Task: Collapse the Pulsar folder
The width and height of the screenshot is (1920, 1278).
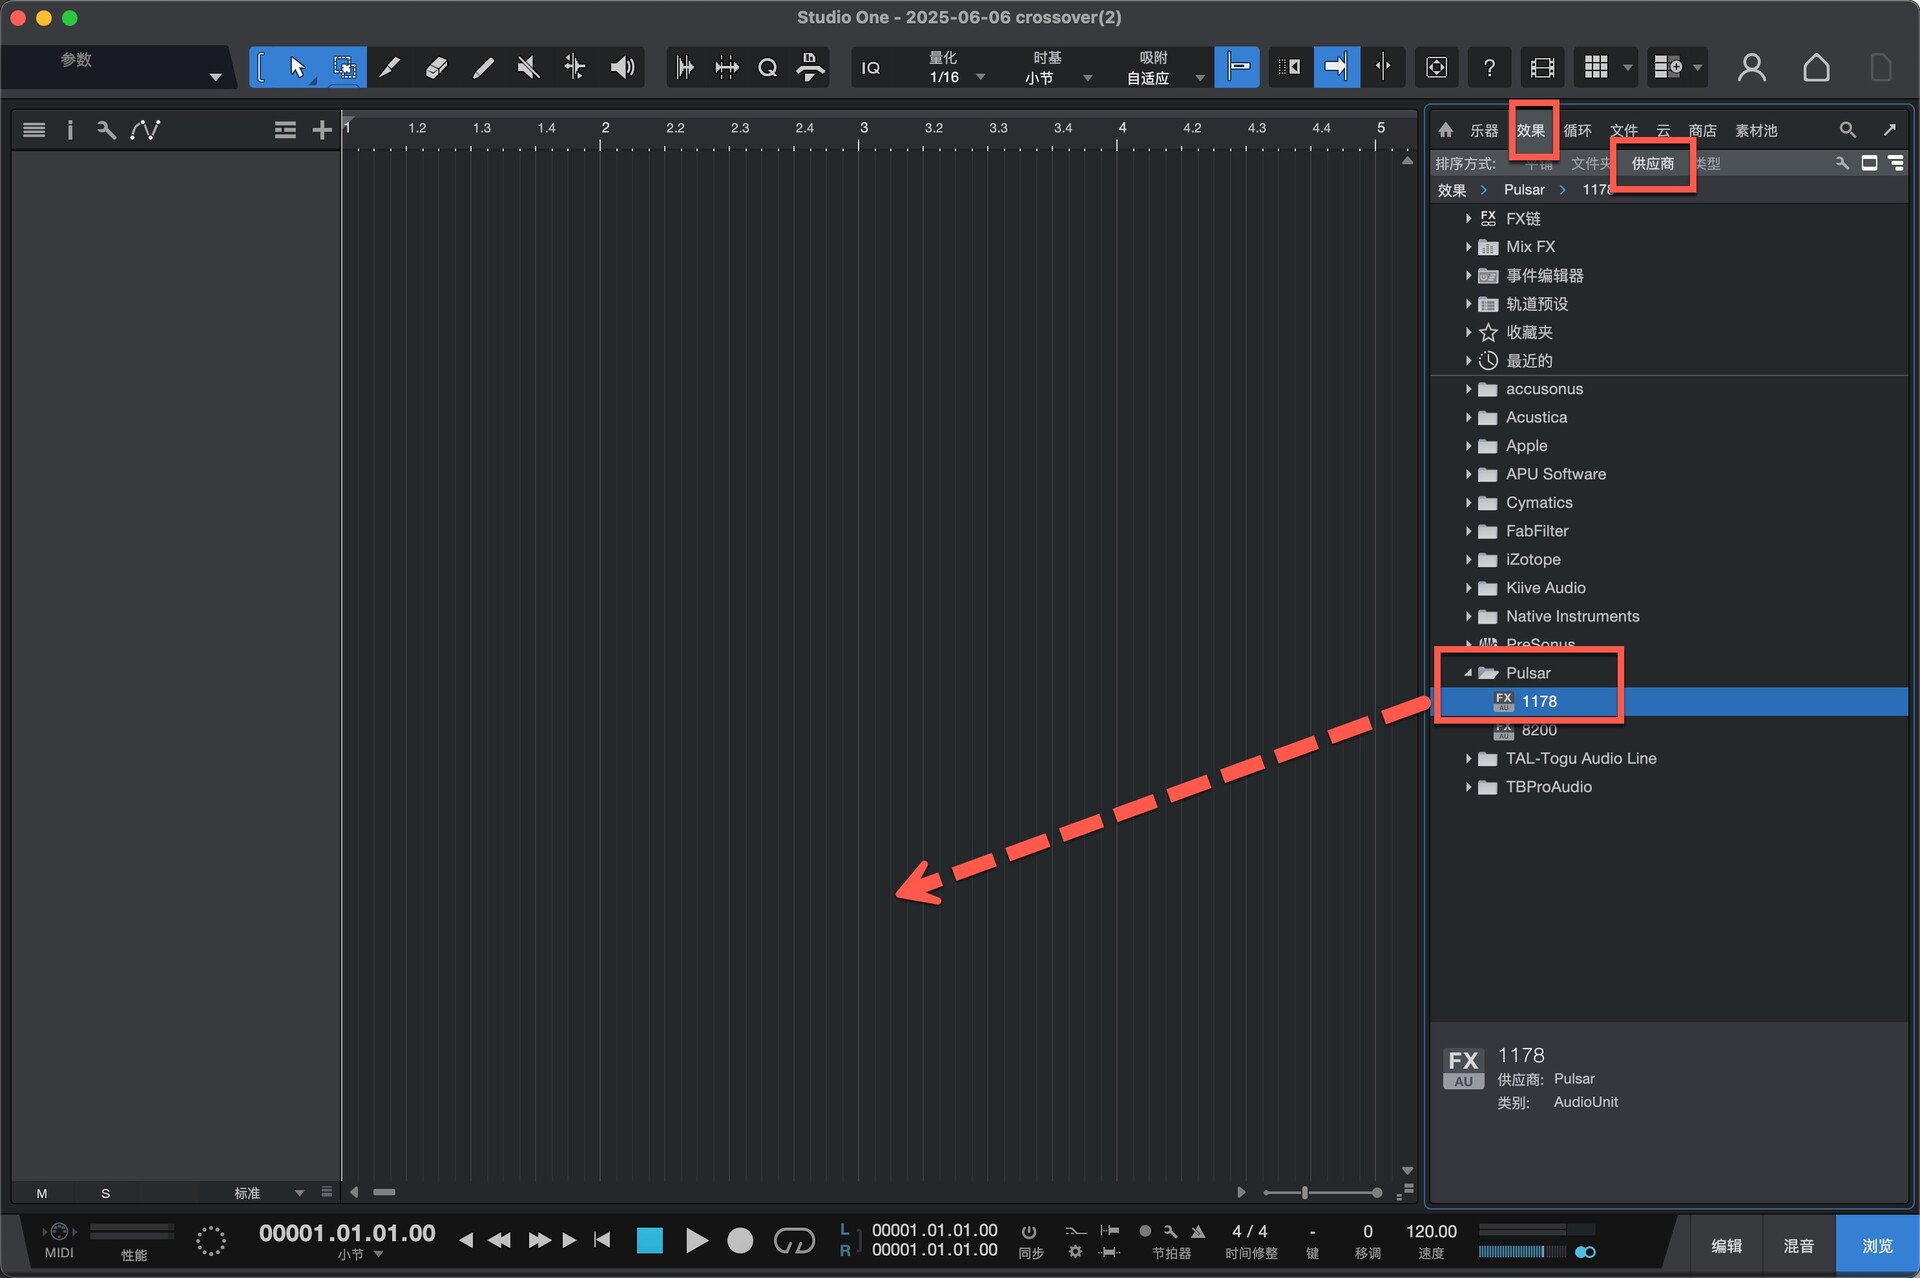Action: coord(1468,673)
